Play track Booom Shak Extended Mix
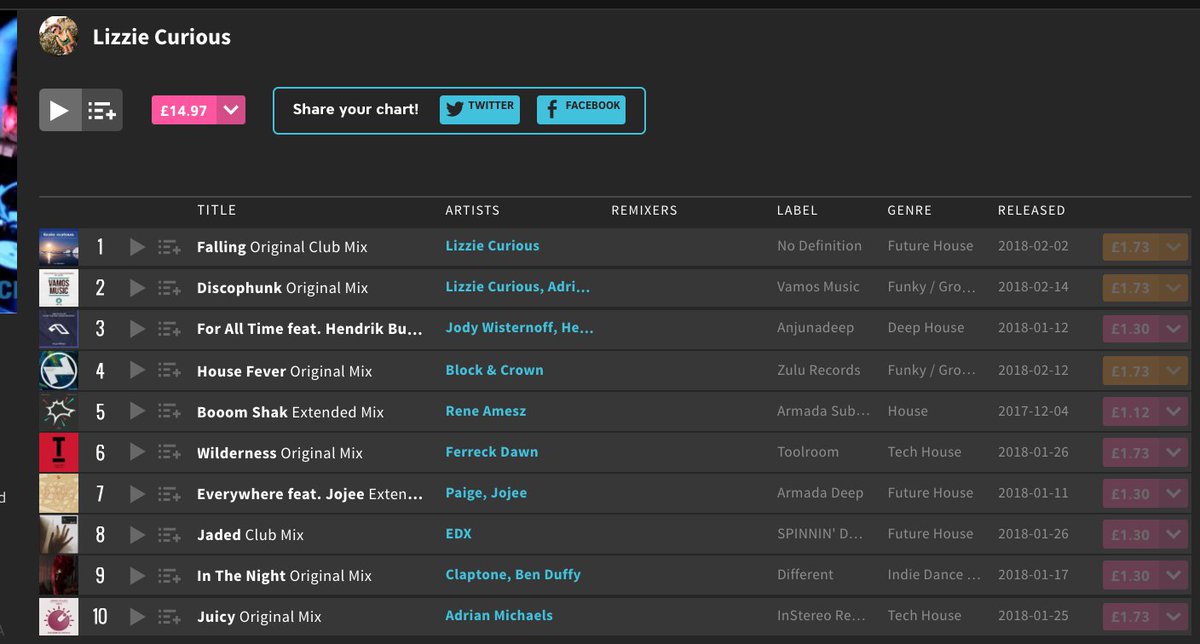 click(x=138, y=412)
